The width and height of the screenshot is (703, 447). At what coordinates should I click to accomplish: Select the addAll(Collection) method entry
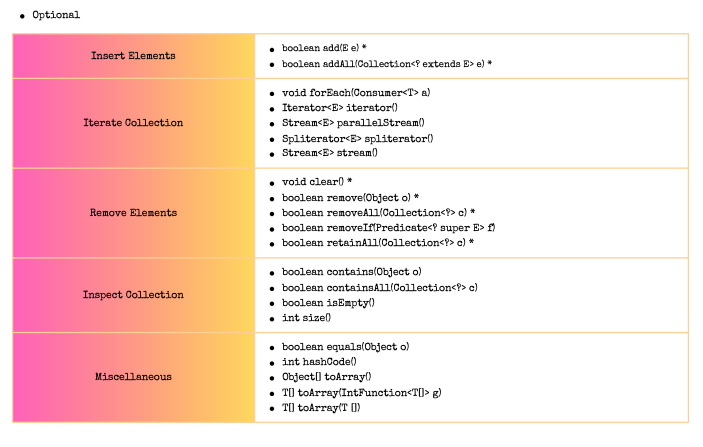click(x=387, y=64)
